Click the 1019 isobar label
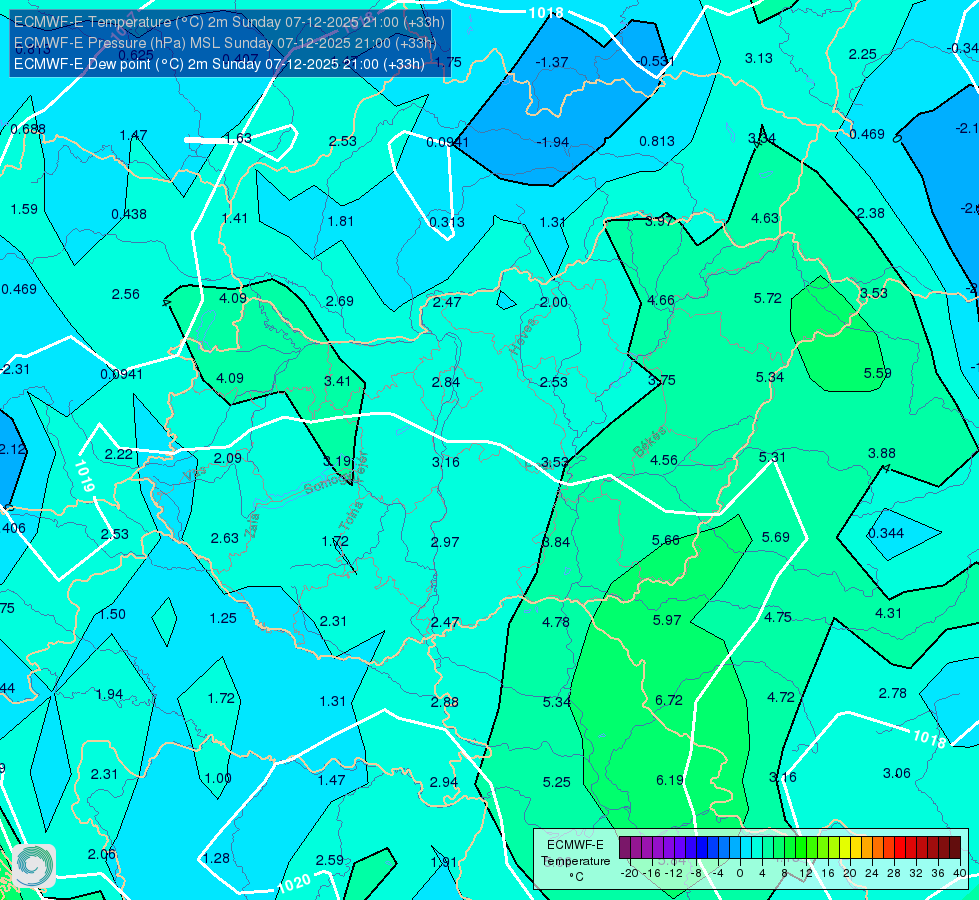Screen dimensions: 979x900 pos(84,477)
